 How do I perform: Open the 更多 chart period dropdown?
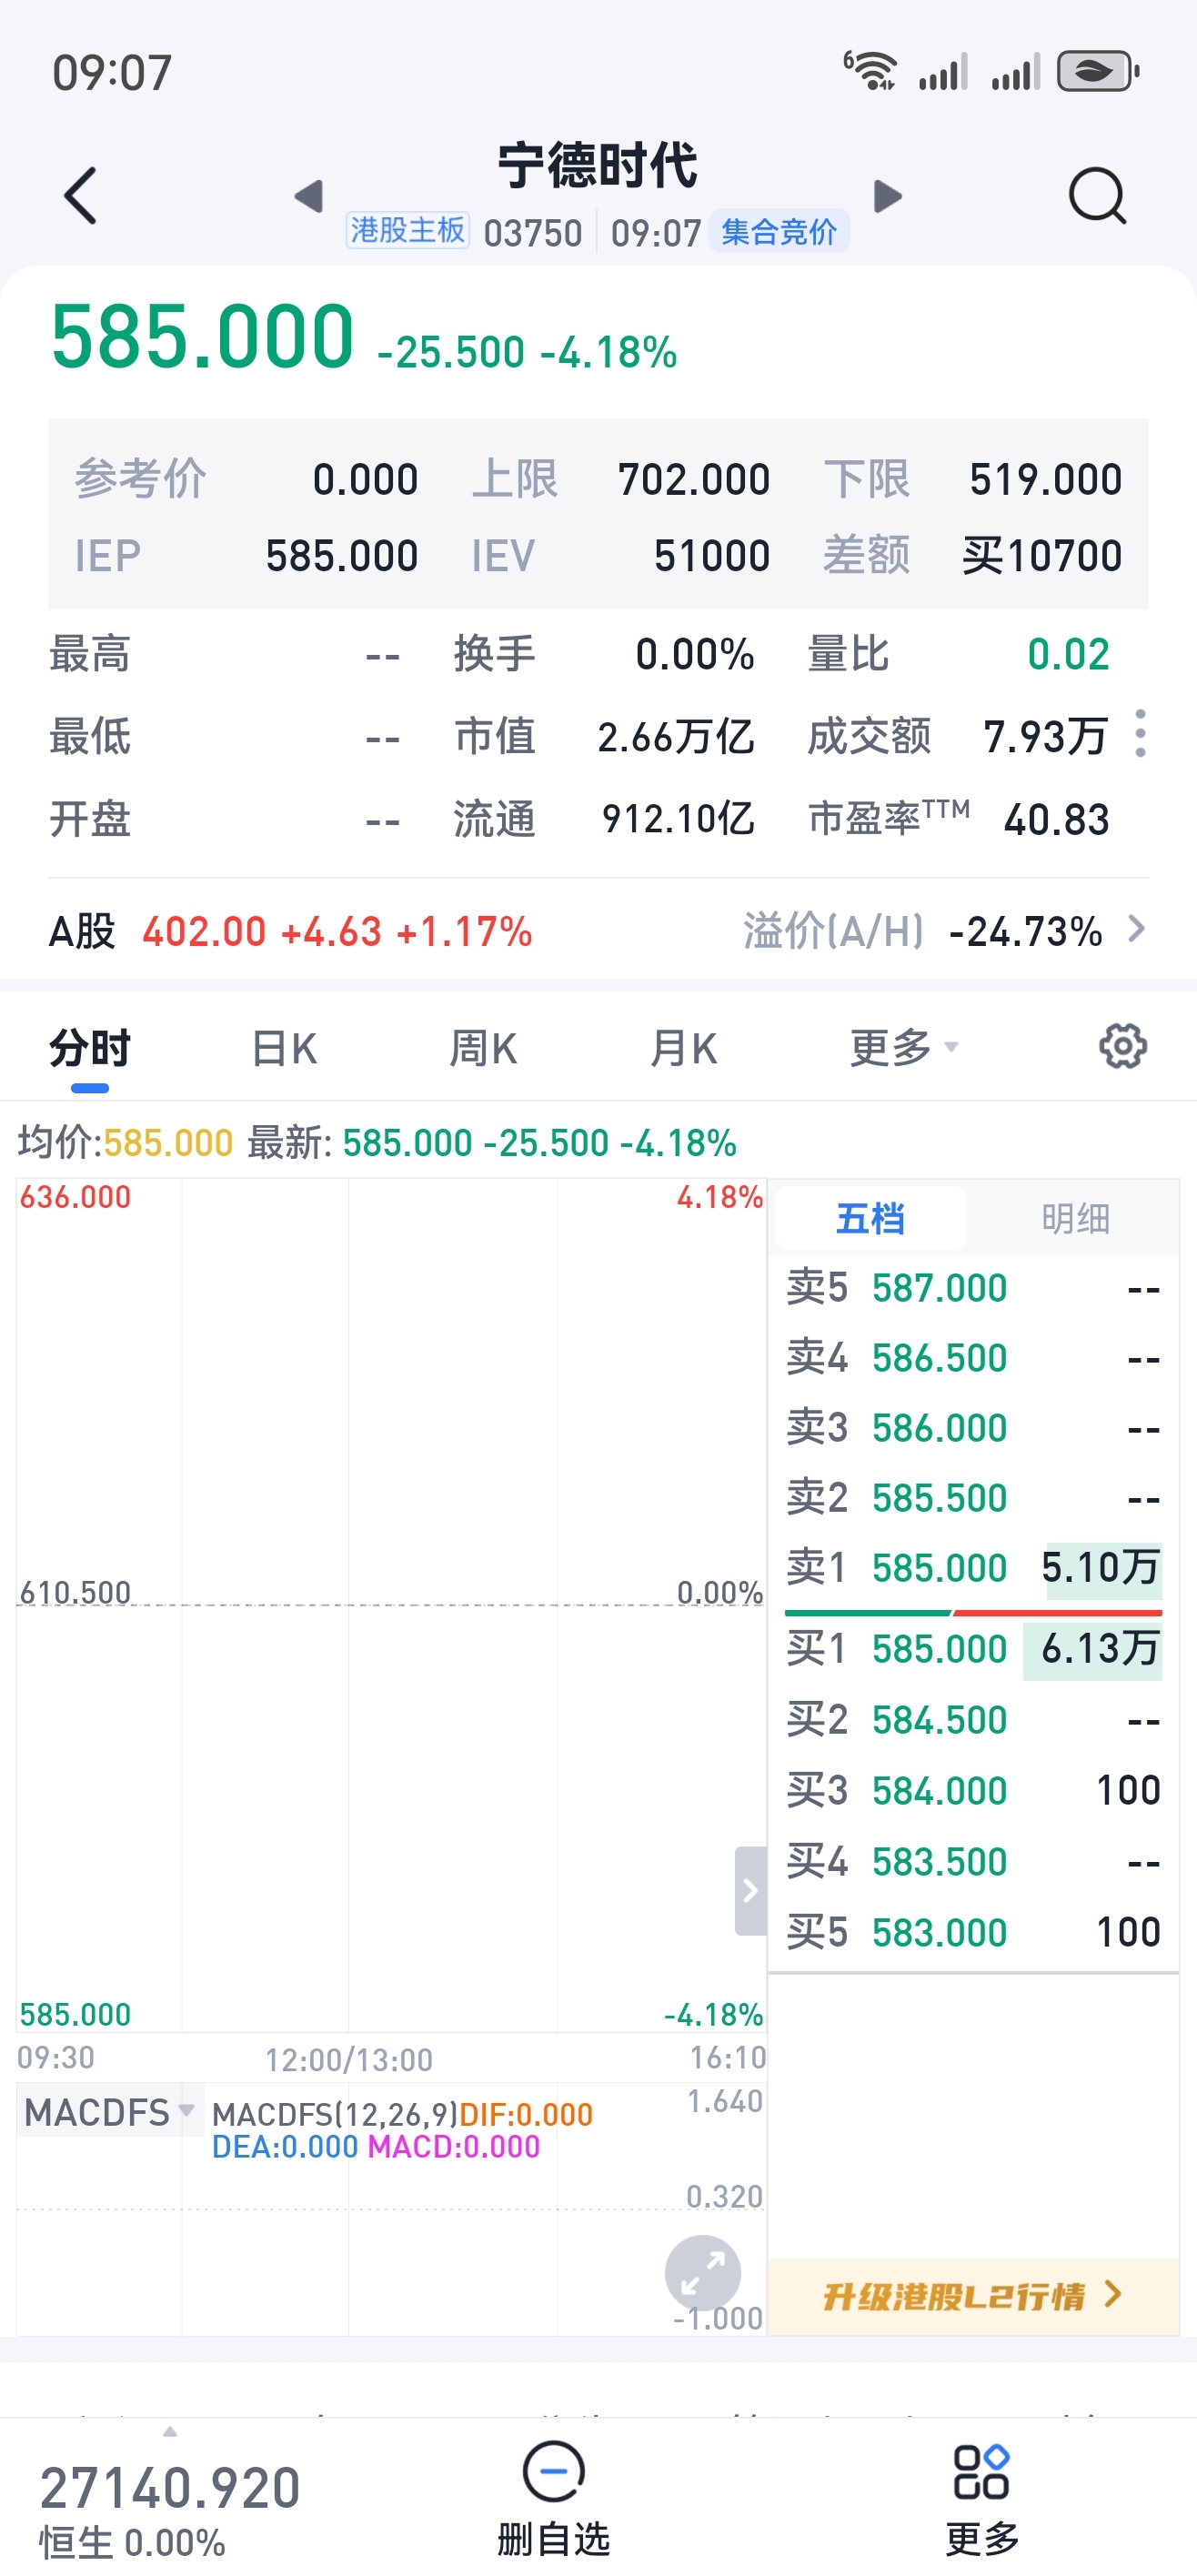(x=903, y=1048)
